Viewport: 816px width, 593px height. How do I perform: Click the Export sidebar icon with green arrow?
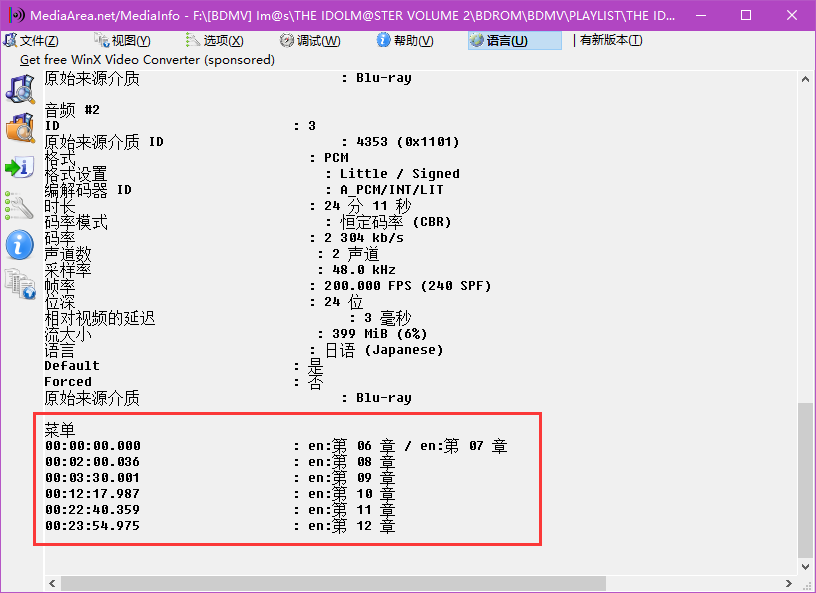(20, 167)
